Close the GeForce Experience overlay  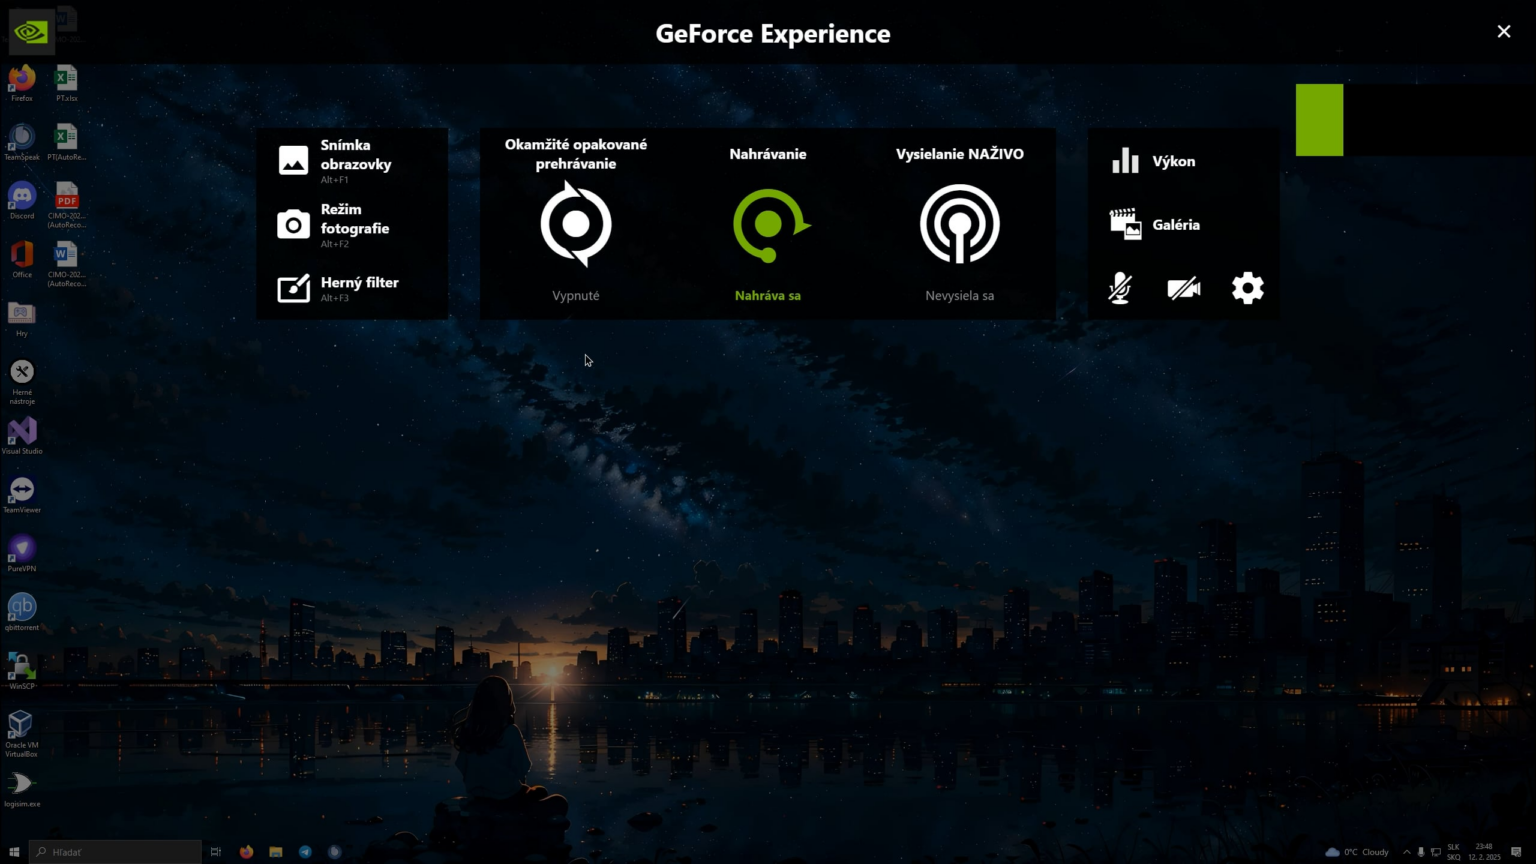tap(1503, 32)
